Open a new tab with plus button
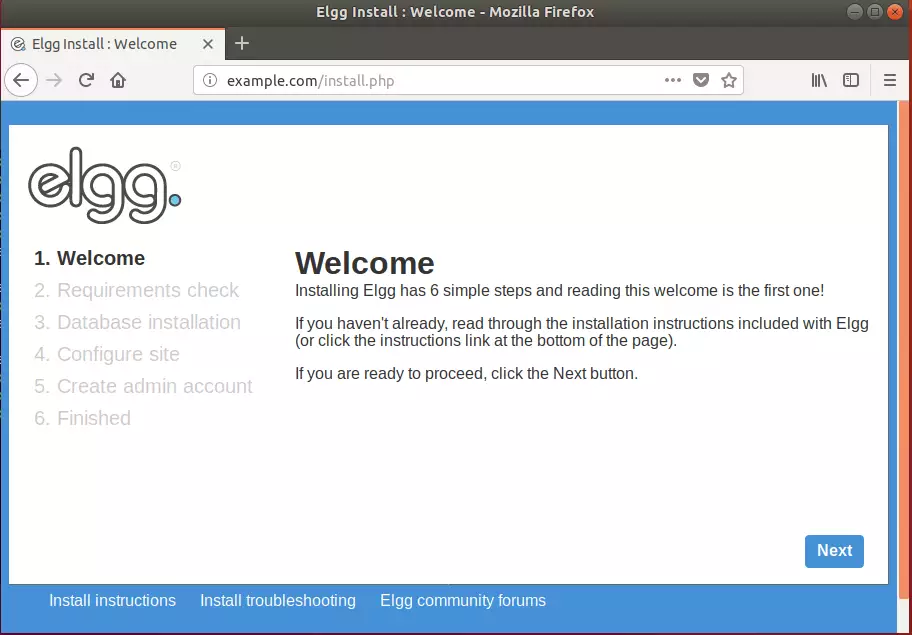 [241, 43]
